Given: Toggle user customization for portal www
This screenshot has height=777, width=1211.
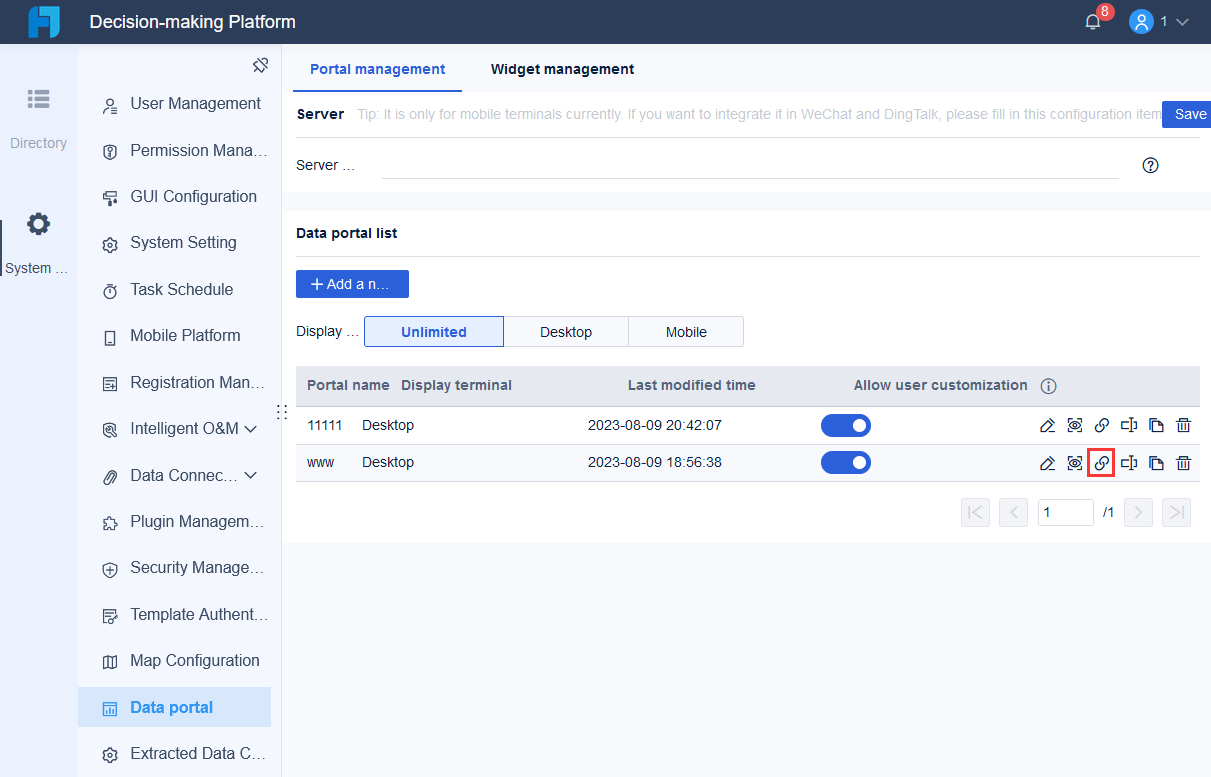Looking at the screenshot, I should pyautogui.click(x=846, y=463).
